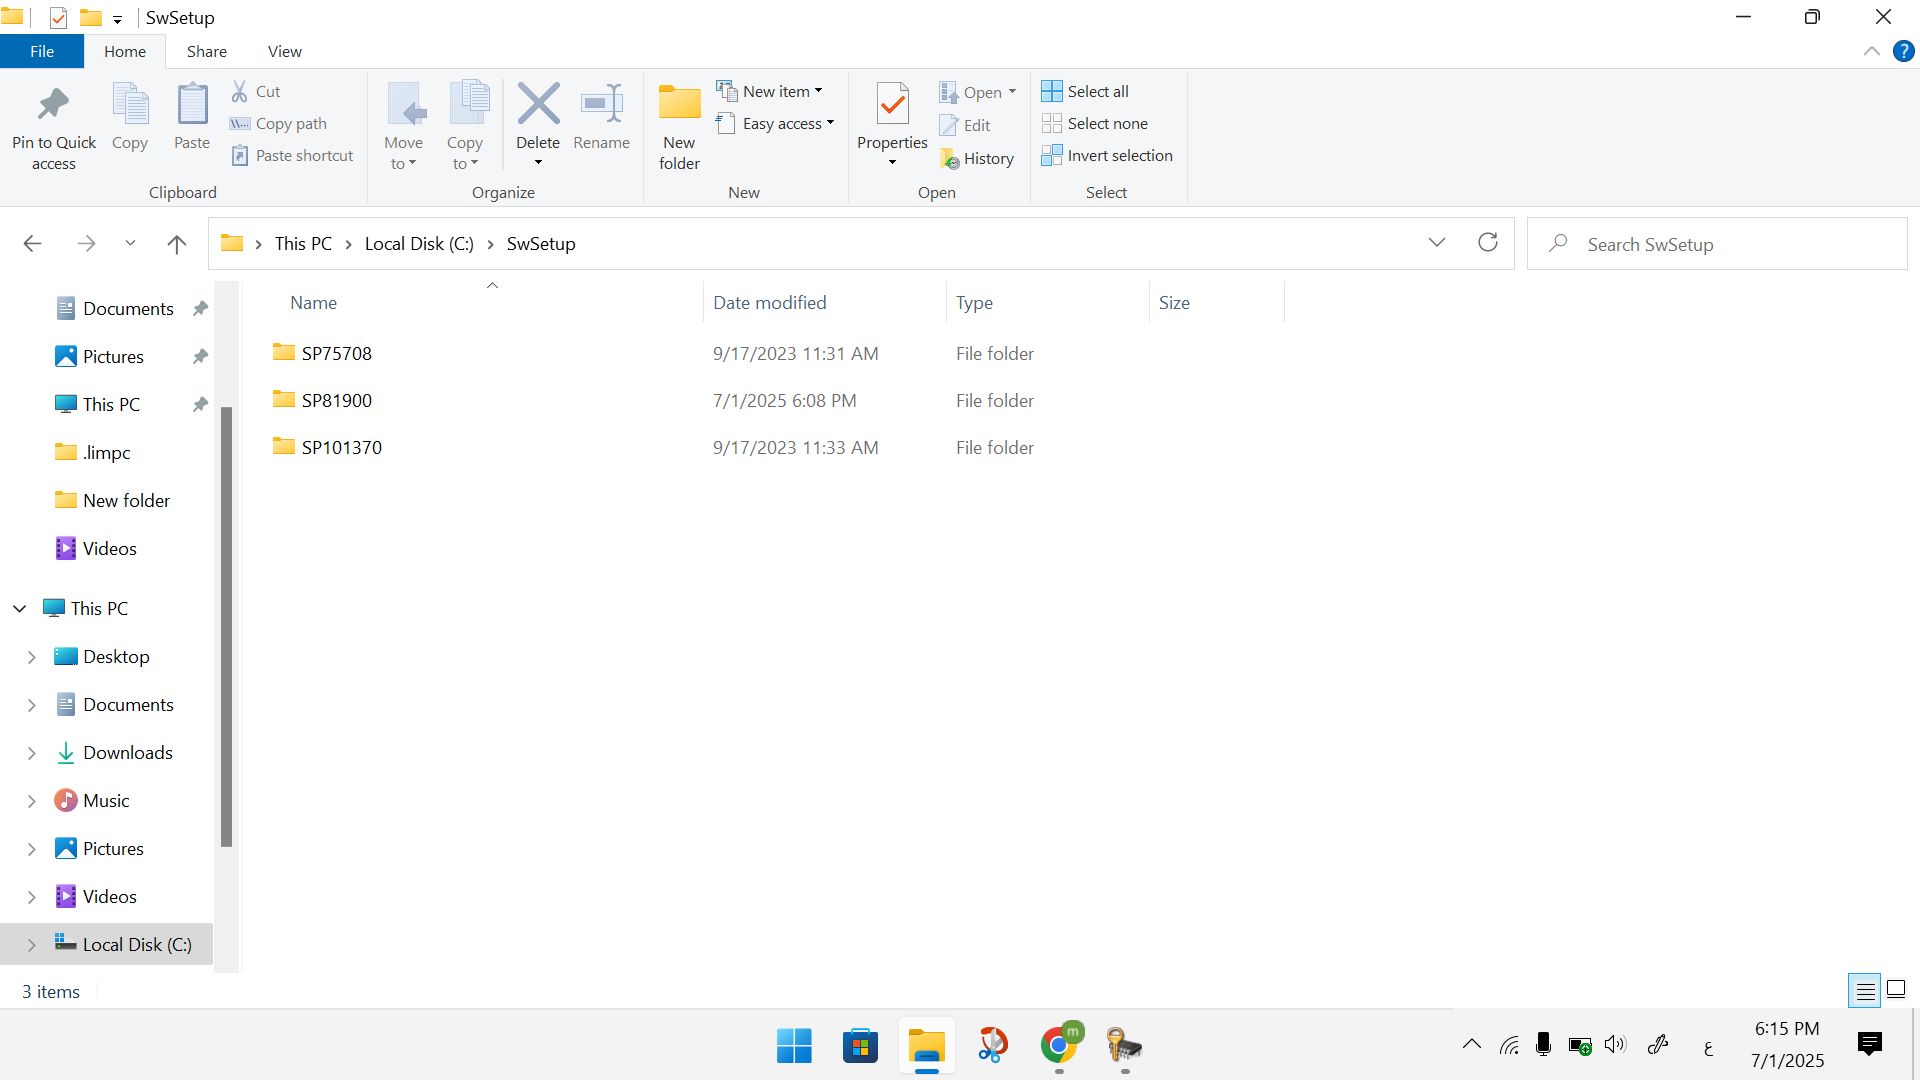
Task: Click the navigation pane scrollbar
Action: [226, 625]
